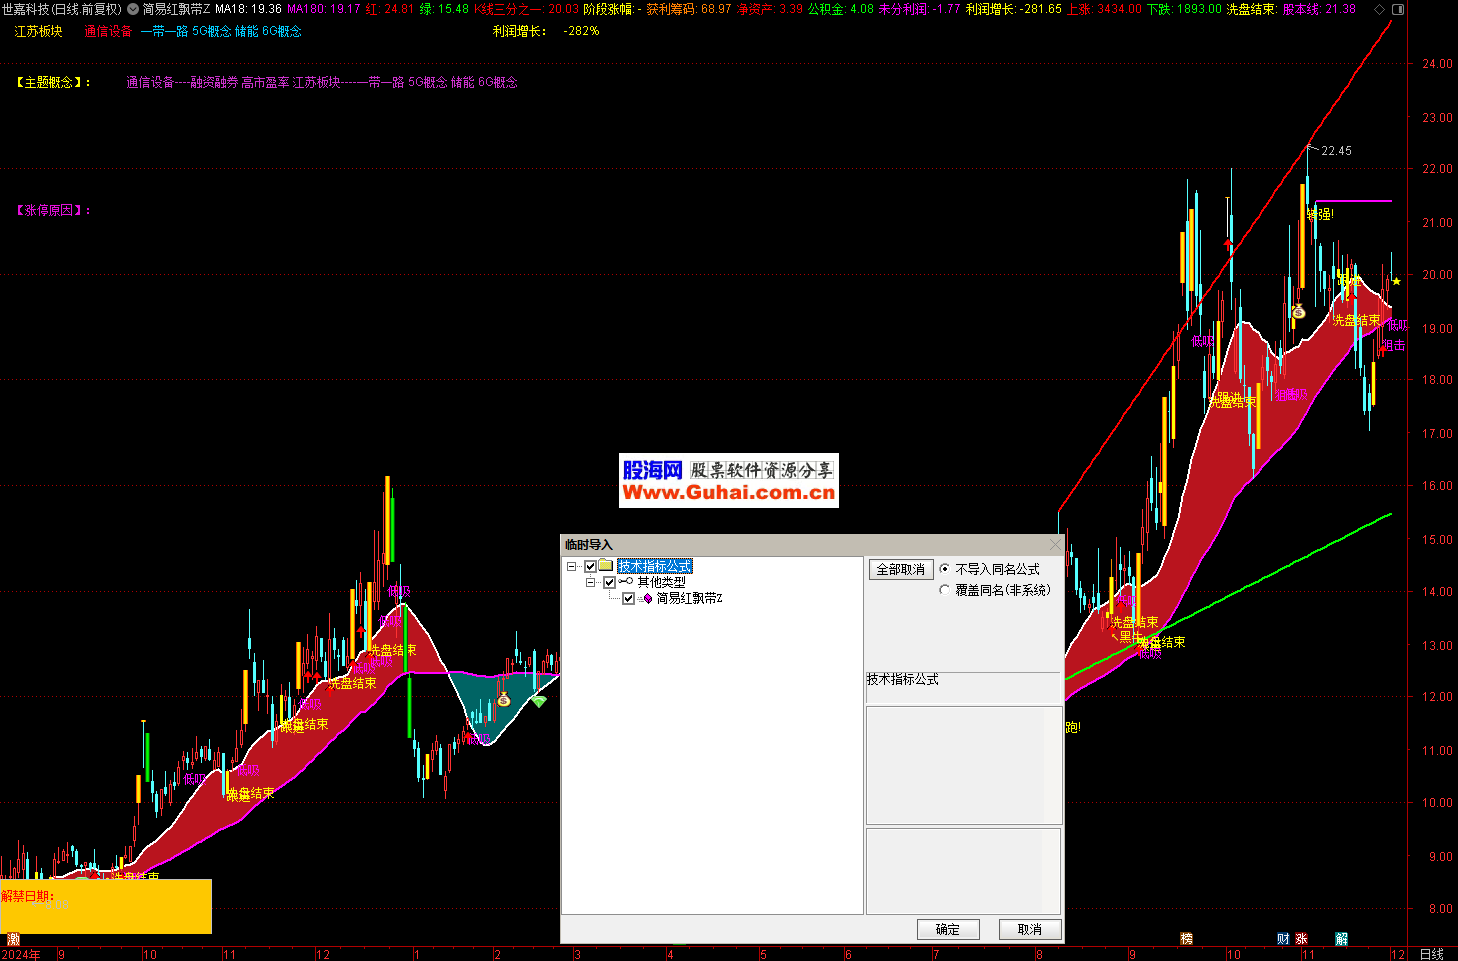Click the 财 marker icon on the timeline
This screenshot has width=1458, height=961.
point(1283,939)
